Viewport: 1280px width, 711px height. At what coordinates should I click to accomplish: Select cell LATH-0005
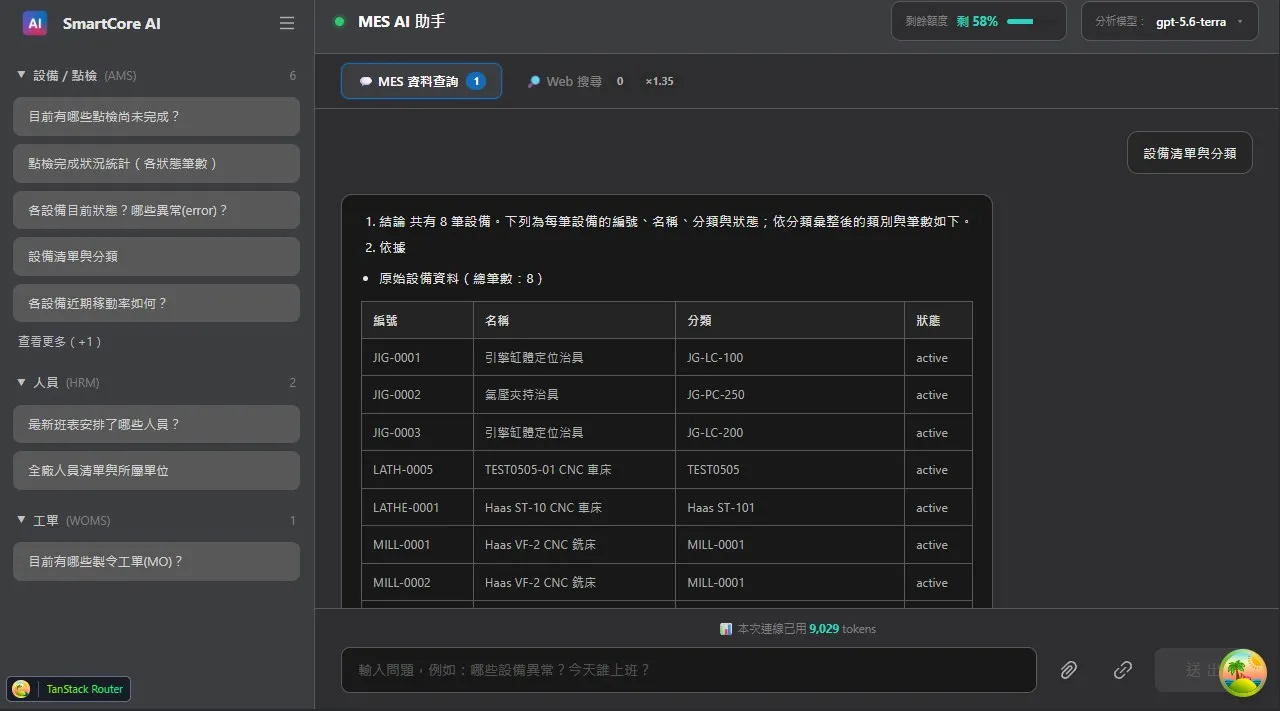[x=417, y=470]
